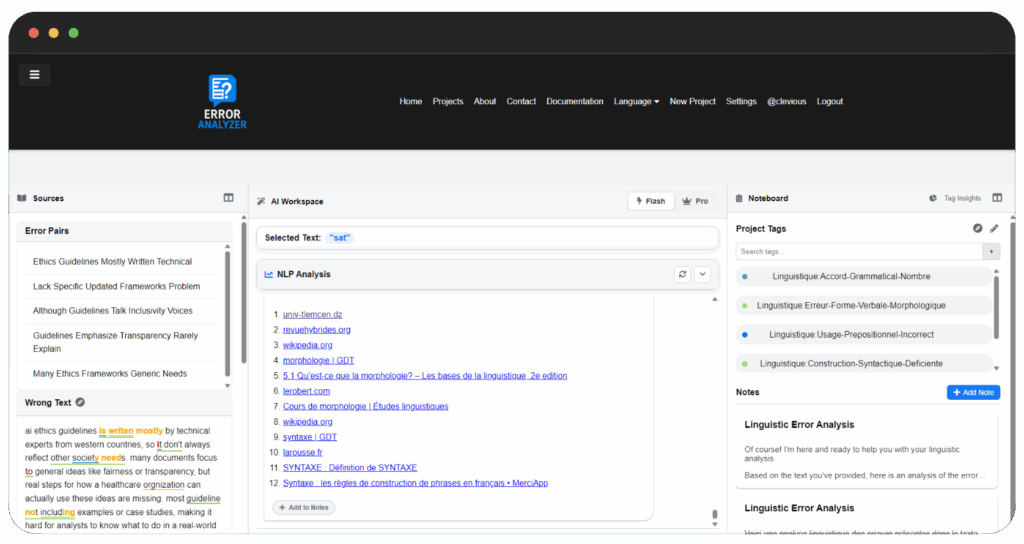Open Documentation from the navigation bar
The height and width of the screenshot is (544, 1024).
coord(574,102)
